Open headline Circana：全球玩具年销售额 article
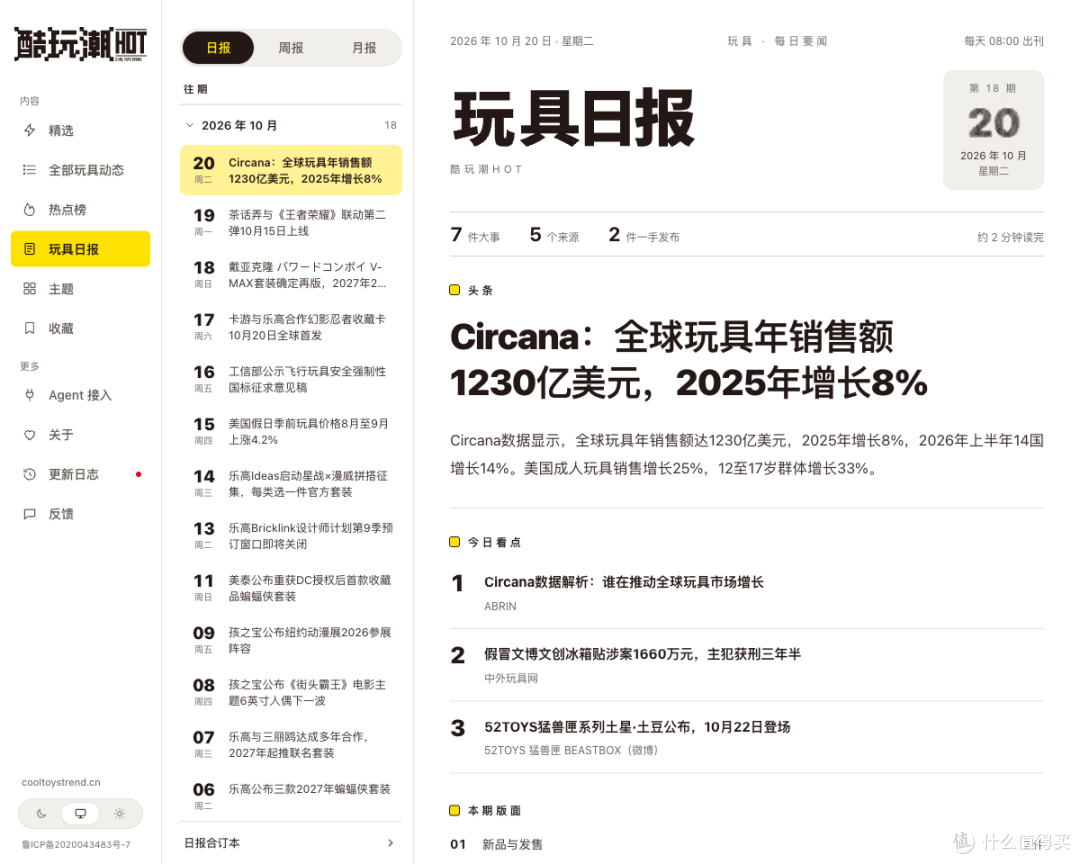Screen dimensions: 1080x864 pos(689,360)
